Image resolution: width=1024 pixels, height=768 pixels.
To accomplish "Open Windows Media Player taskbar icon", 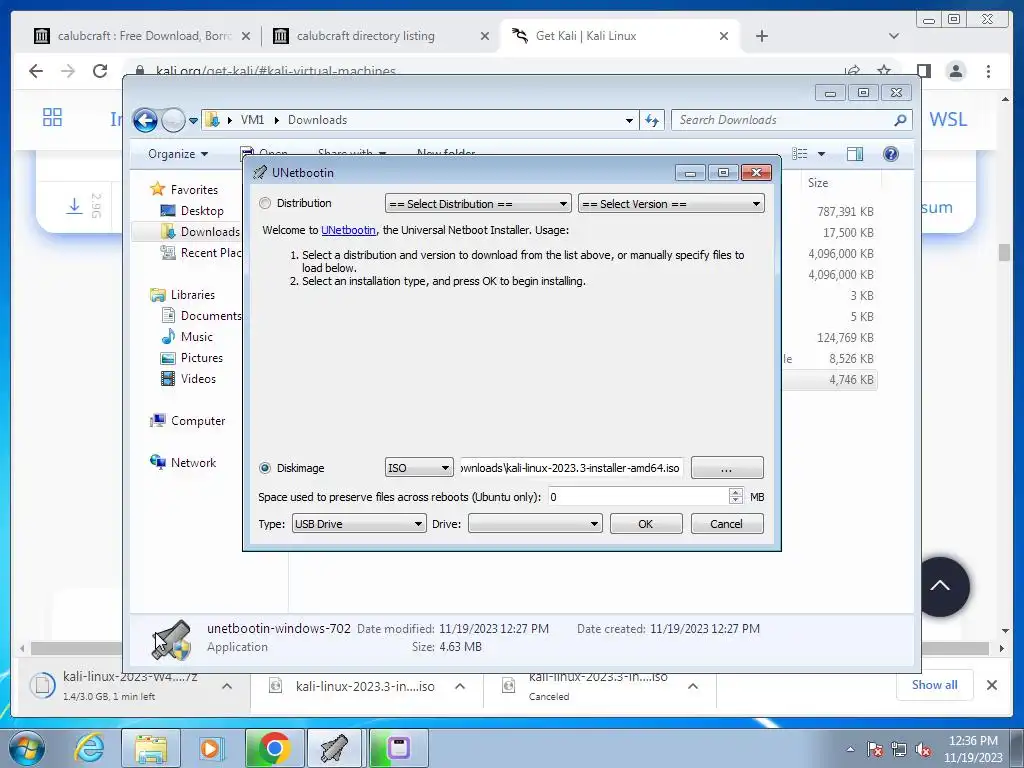I will pyautogui.click(x=212, y=748).
